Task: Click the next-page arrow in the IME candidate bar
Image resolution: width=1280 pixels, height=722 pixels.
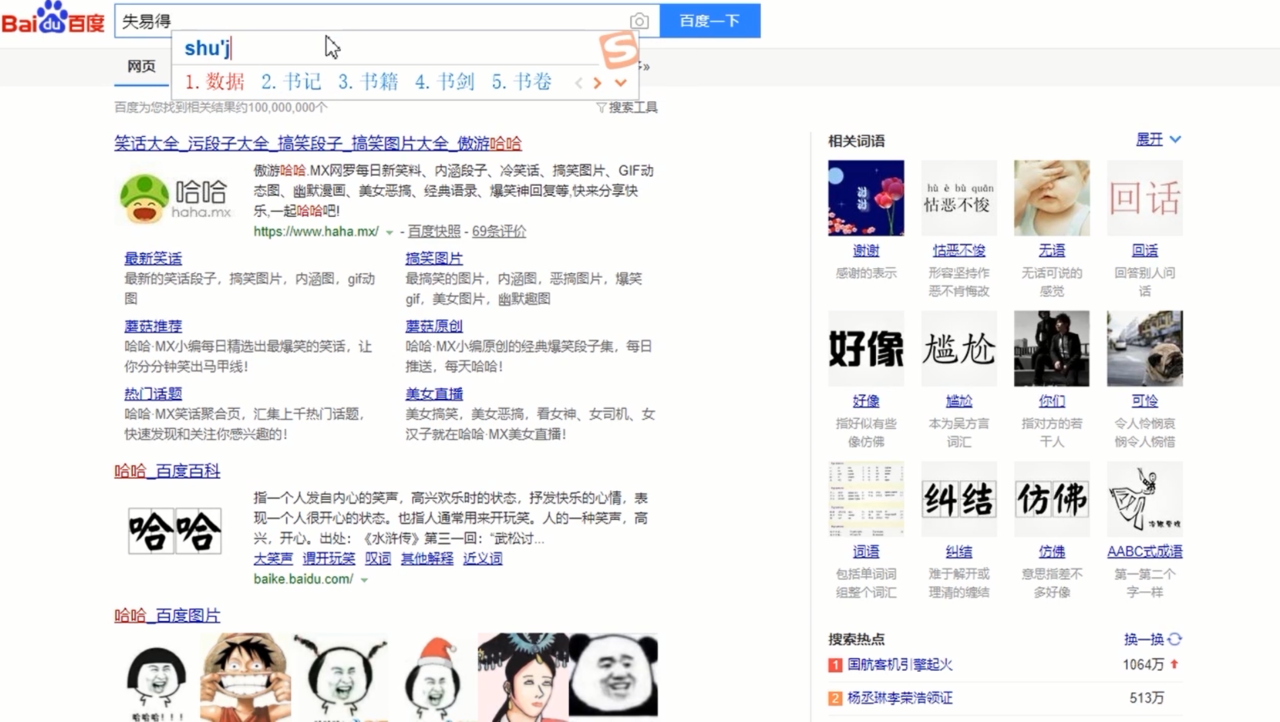Action: (598, 83)
